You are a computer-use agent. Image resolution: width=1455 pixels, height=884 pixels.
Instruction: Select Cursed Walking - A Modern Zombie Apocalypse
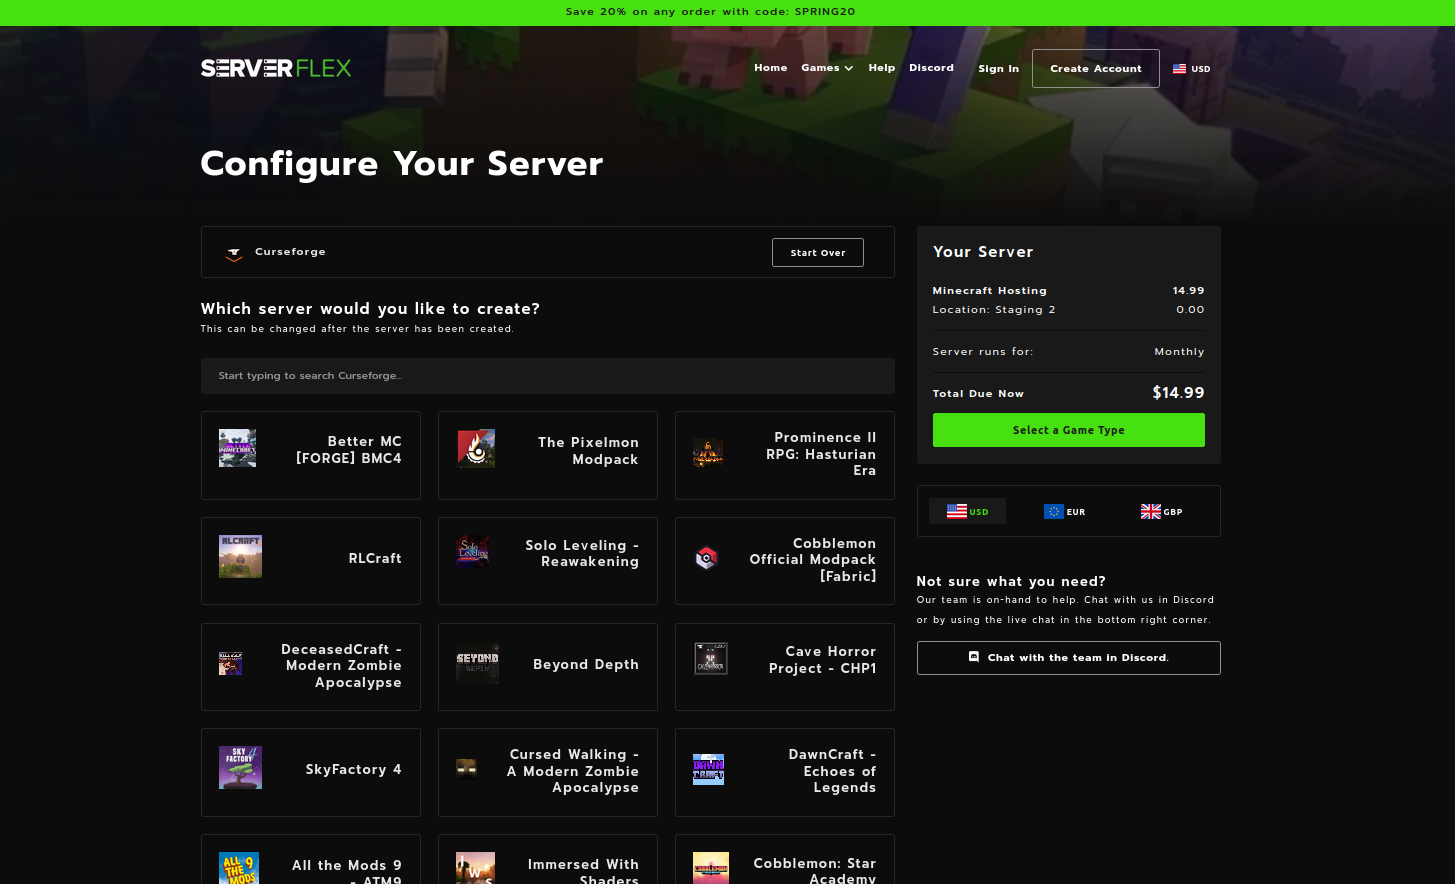573,771
